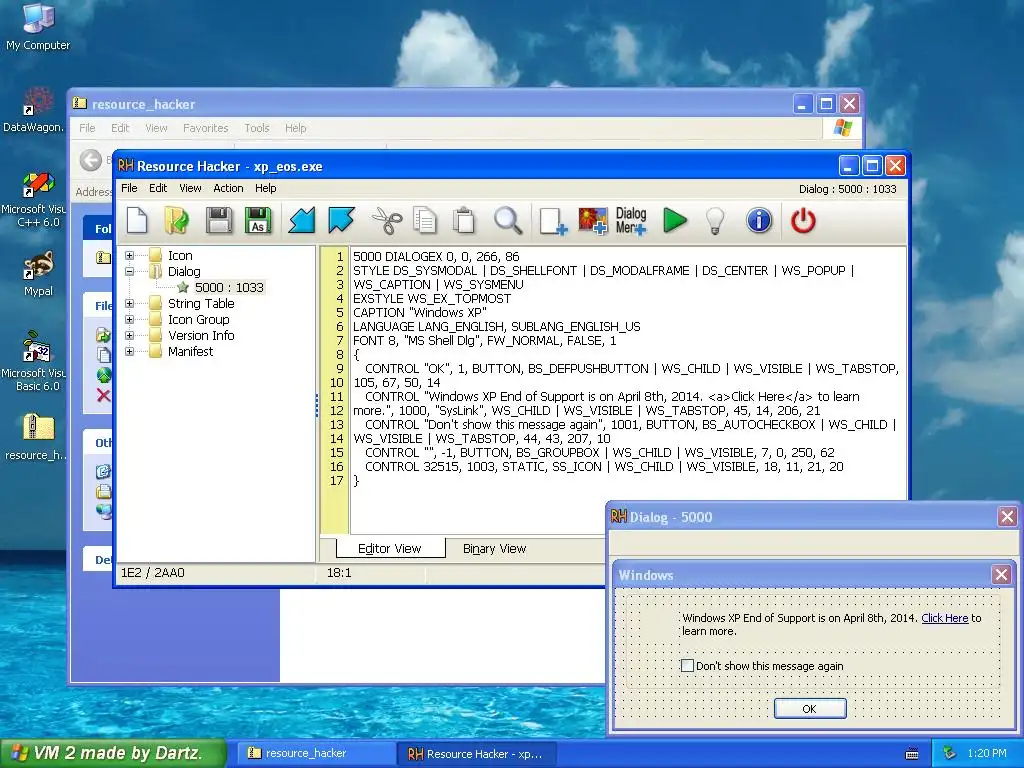The height and width of the screenshot is (768, 1024).
Task: Check Don't show this message again
Action: tap(687, 665)
